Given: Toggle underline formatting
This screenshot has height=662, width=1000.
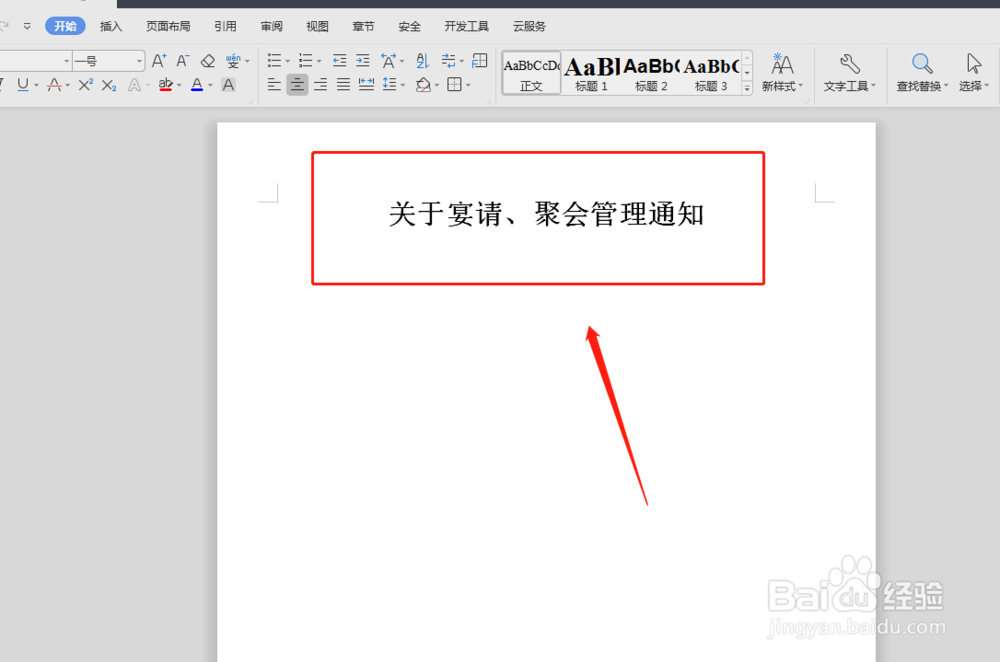Looking at the screenshot, I should point(22,85).
